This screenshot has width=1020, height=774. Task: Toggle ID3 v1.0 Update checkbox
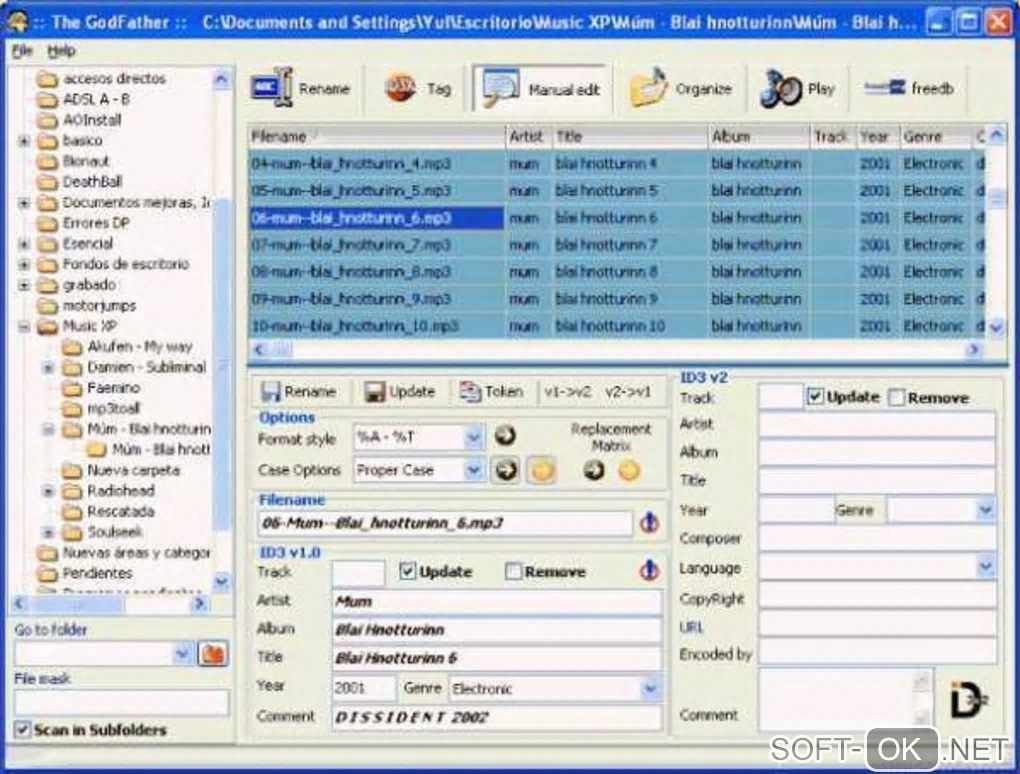(x=407, y=571)
